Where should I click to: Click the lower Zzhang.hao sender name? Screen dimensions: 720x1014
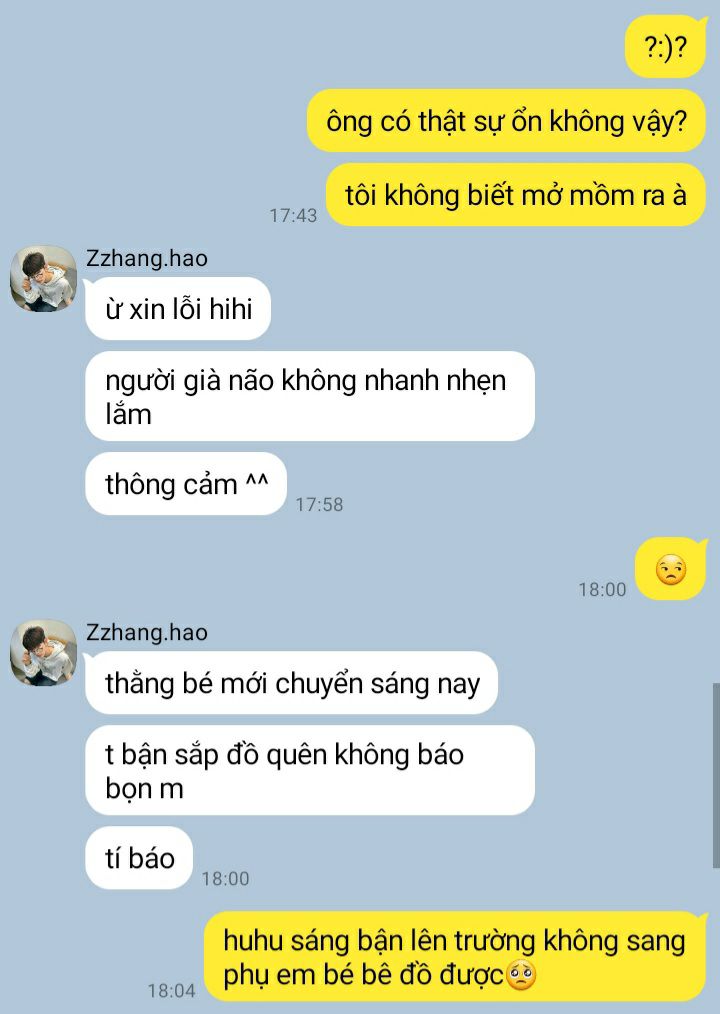147,632
